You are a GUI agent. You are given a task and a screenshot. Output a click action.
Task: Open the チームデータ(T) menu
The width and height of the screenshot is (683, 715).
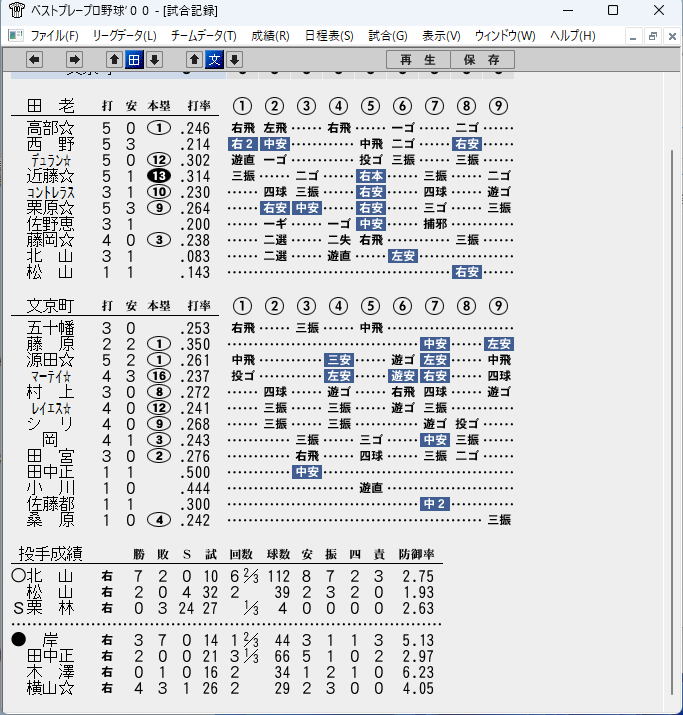point(204,36)
